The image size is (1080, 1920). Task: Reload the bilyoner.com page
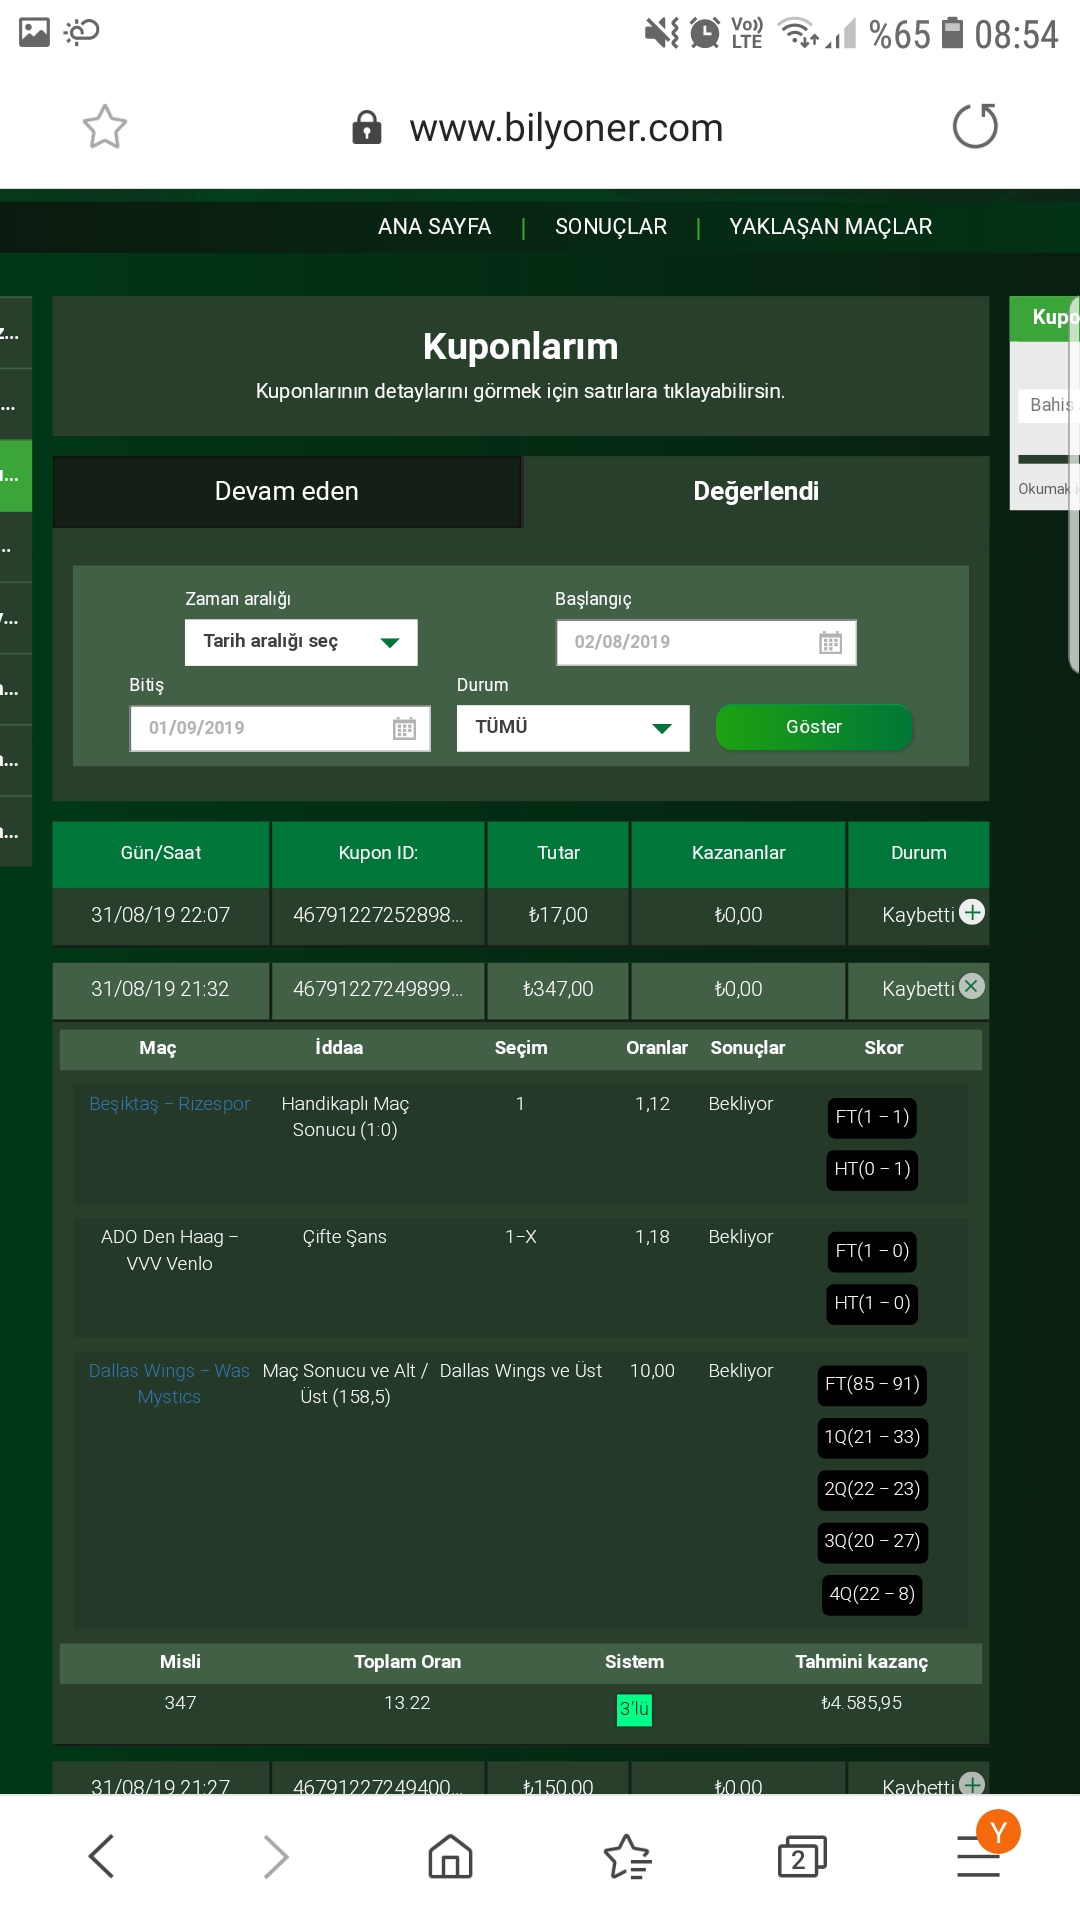(x=975, y=127)
